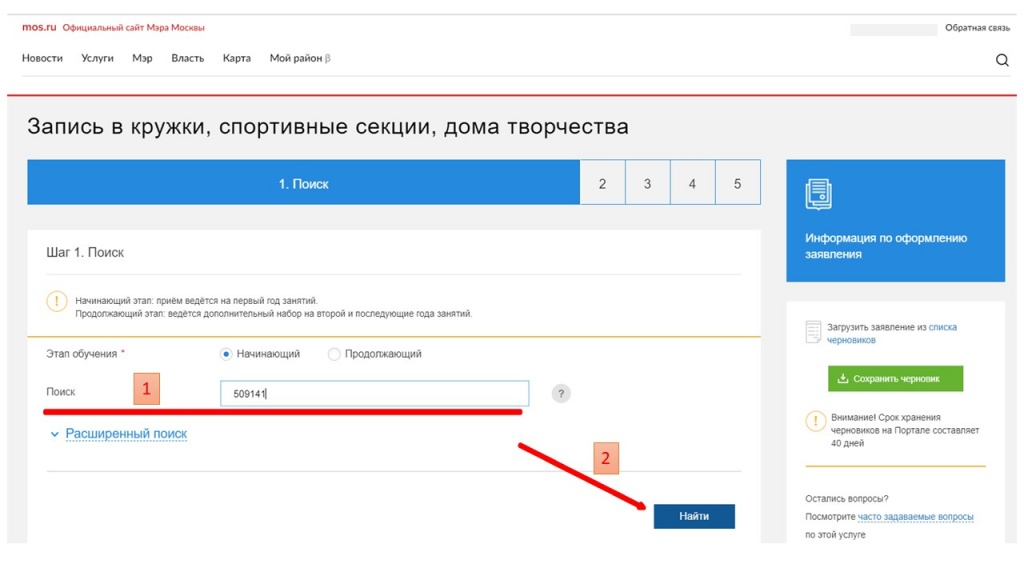Open 'Обратная связь' link
This screenshot has width=1024, height=576.
coord(977,28)
